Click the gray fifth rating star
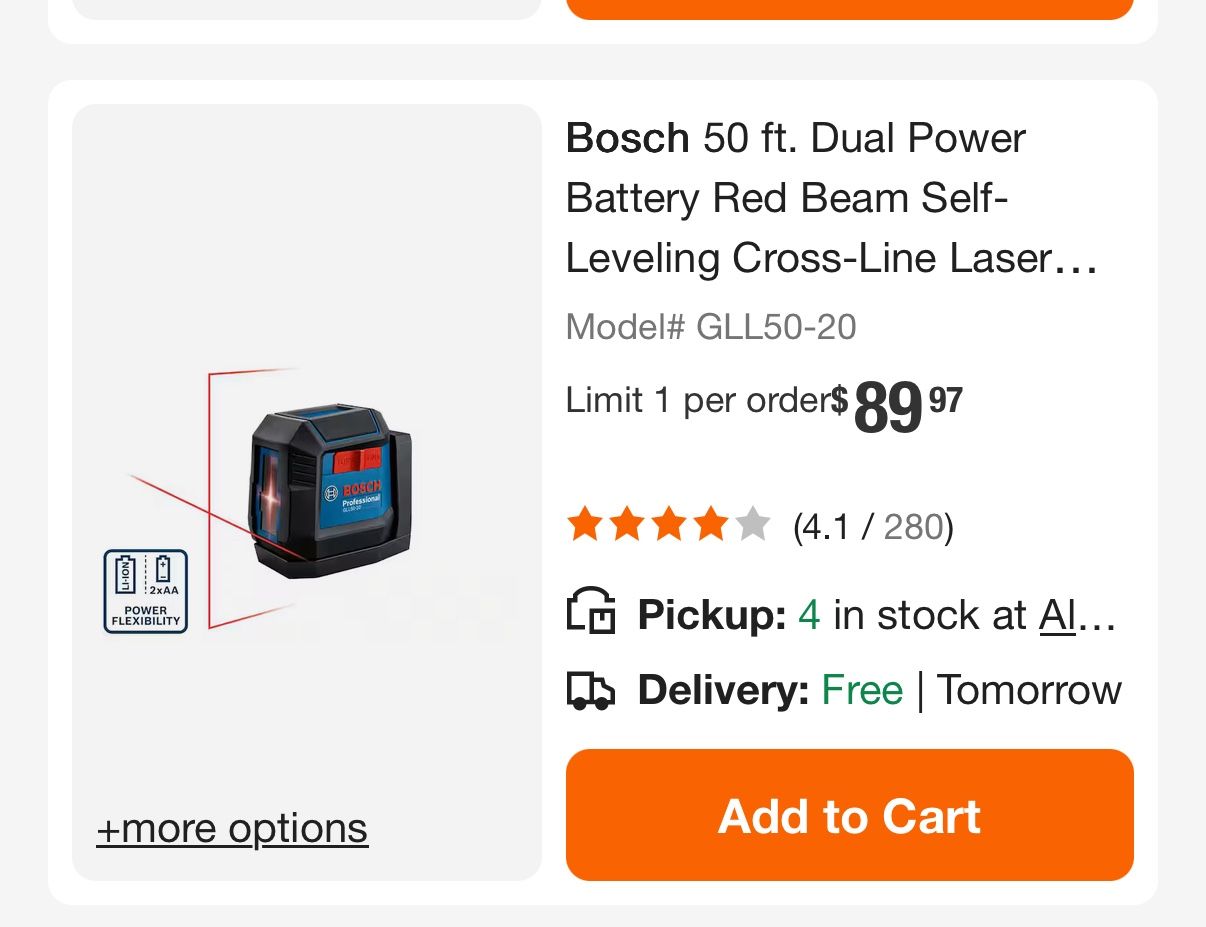The height and width of the screenshot is (927, 1206). coord(753,525)
